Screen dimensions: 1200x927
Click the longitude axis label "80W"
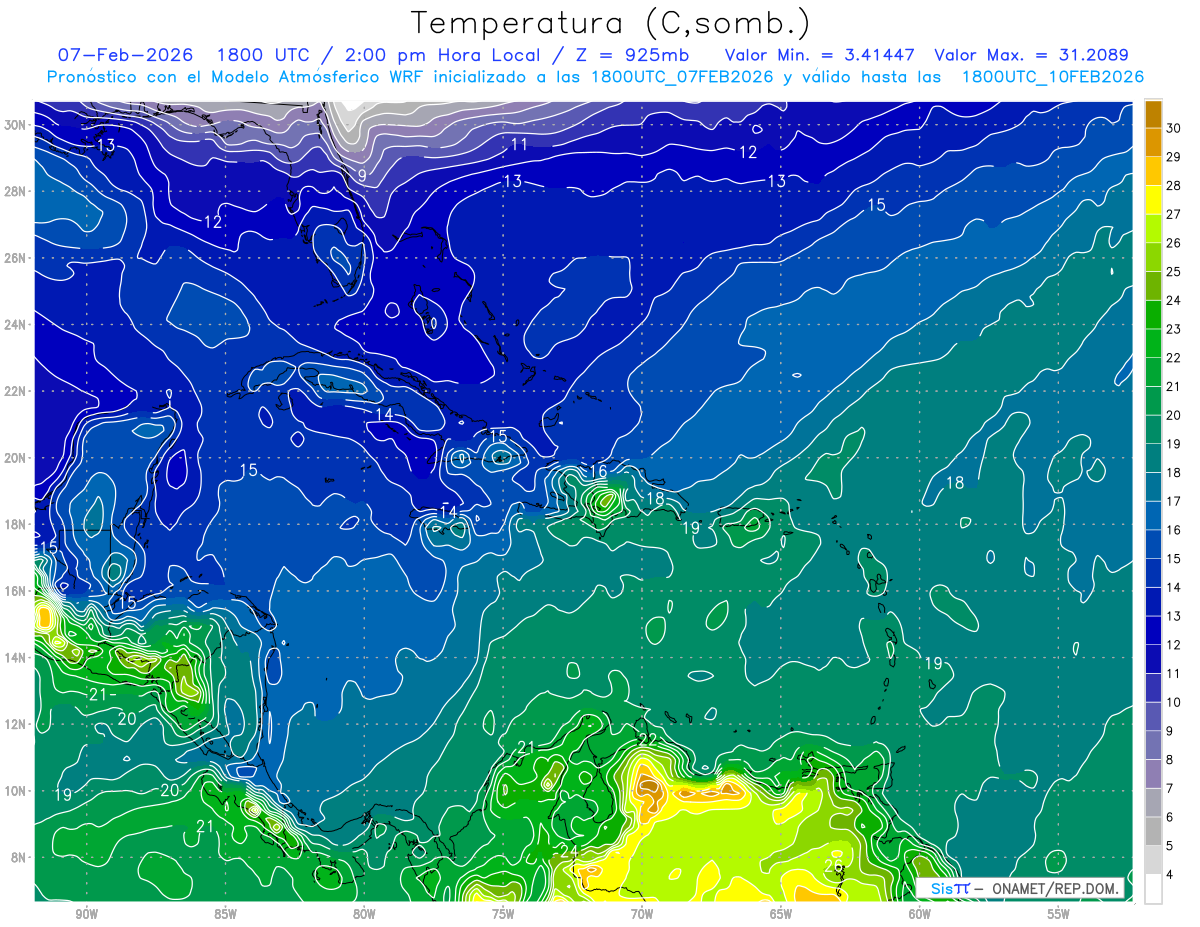pos(364,914)
